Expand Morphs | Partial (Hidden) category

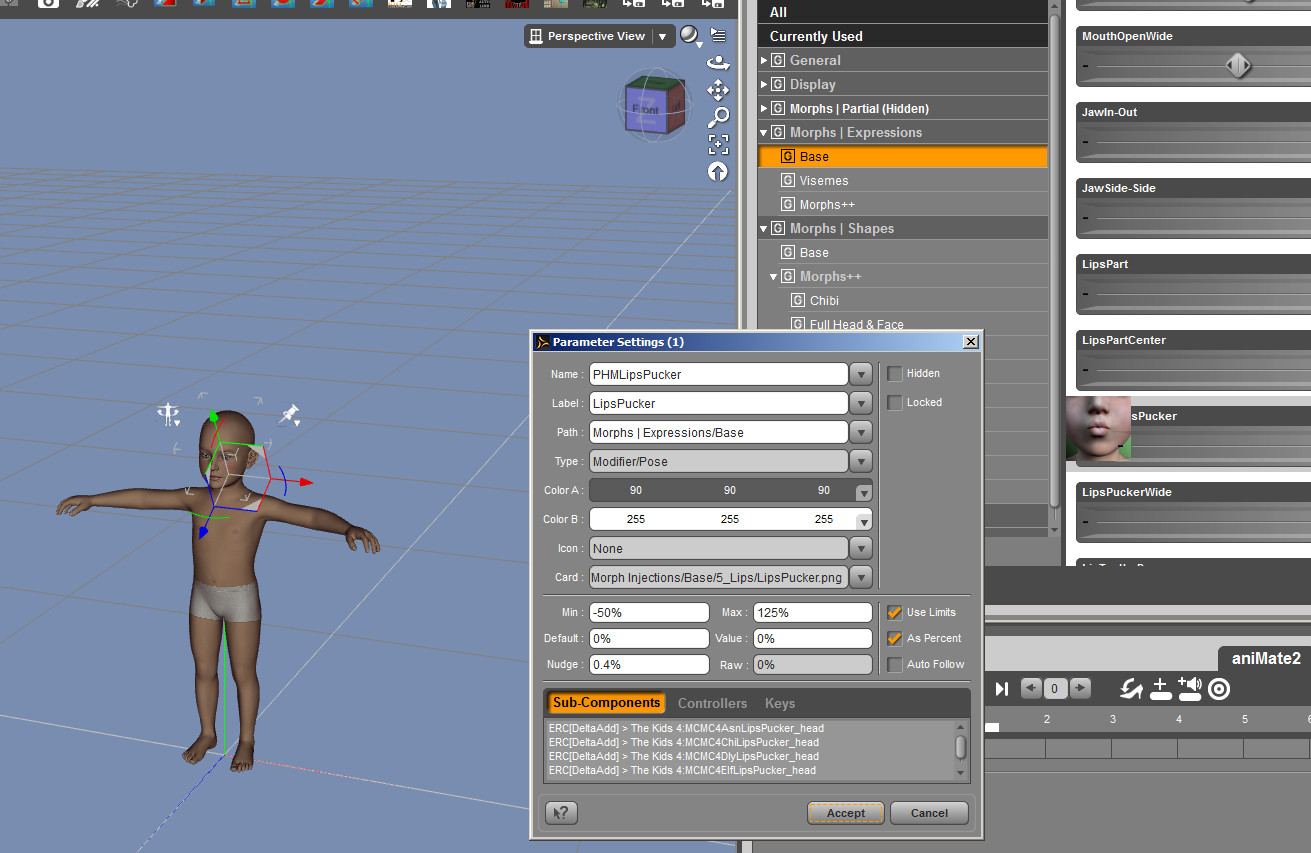765,109
